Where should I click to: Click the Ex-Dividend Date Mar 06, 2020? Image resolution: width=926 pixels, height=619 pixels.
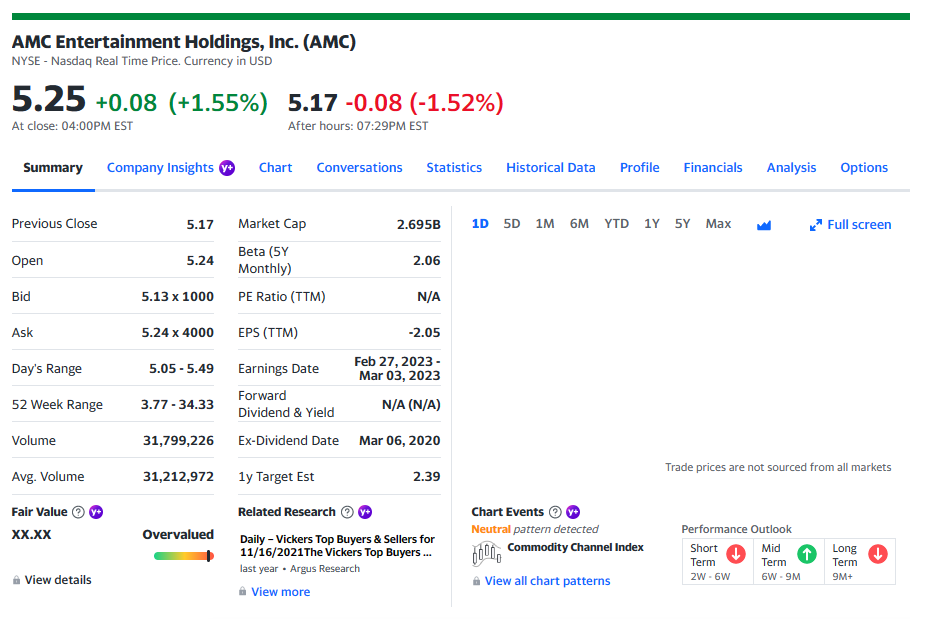pos(400,441)
